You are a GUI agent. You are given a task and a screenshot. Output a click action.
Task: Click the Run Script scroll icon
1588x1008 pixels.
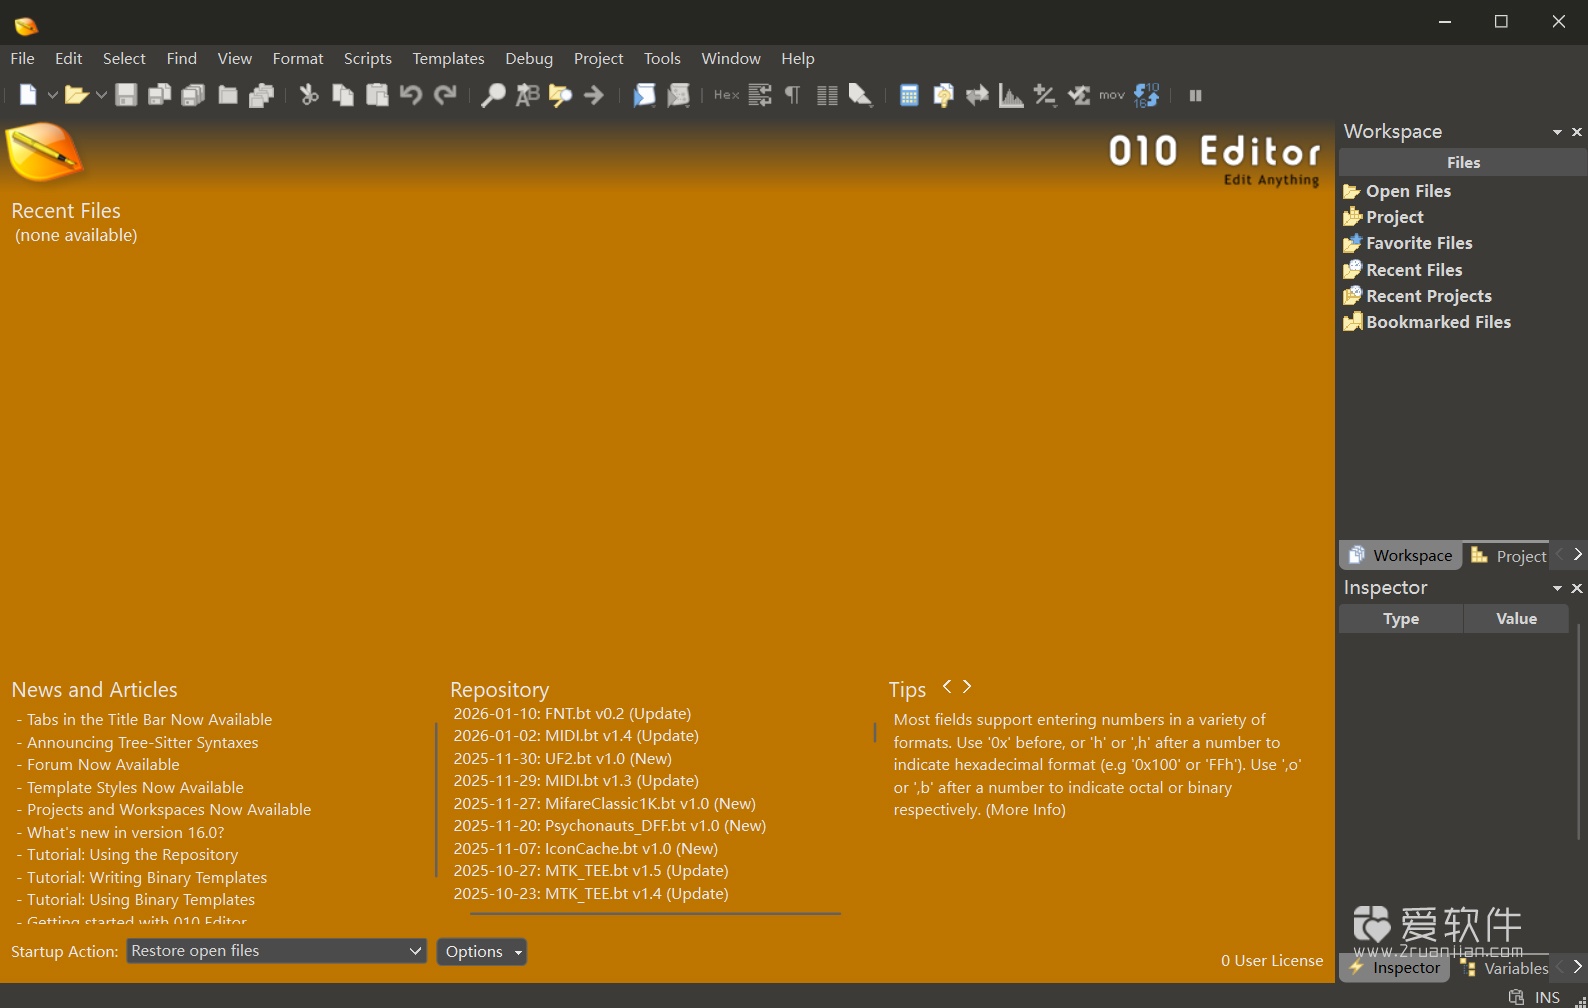tap(644, 95)
